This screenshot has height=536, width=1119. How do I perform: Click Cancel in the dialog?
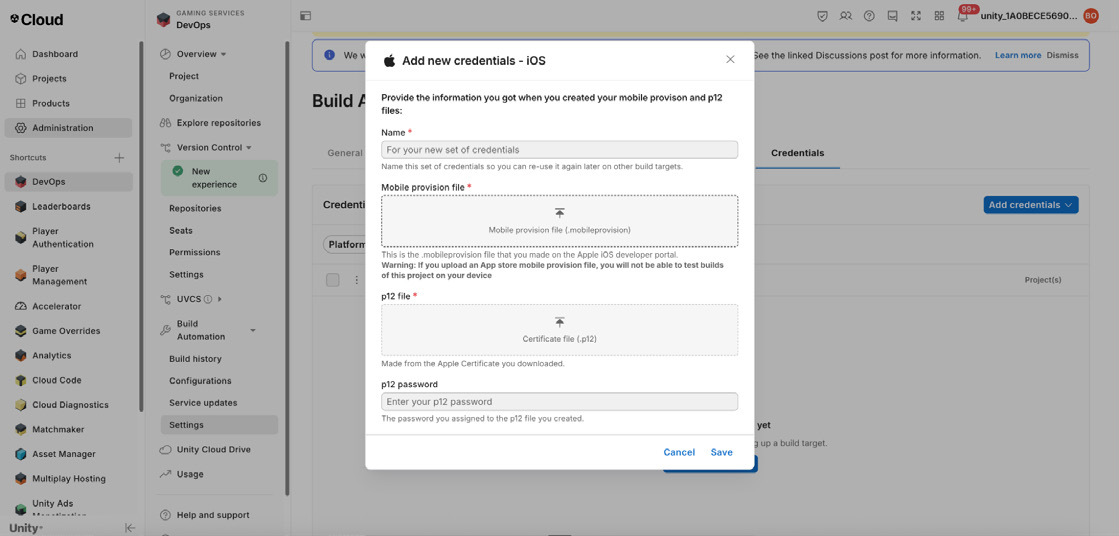point(679,452)
